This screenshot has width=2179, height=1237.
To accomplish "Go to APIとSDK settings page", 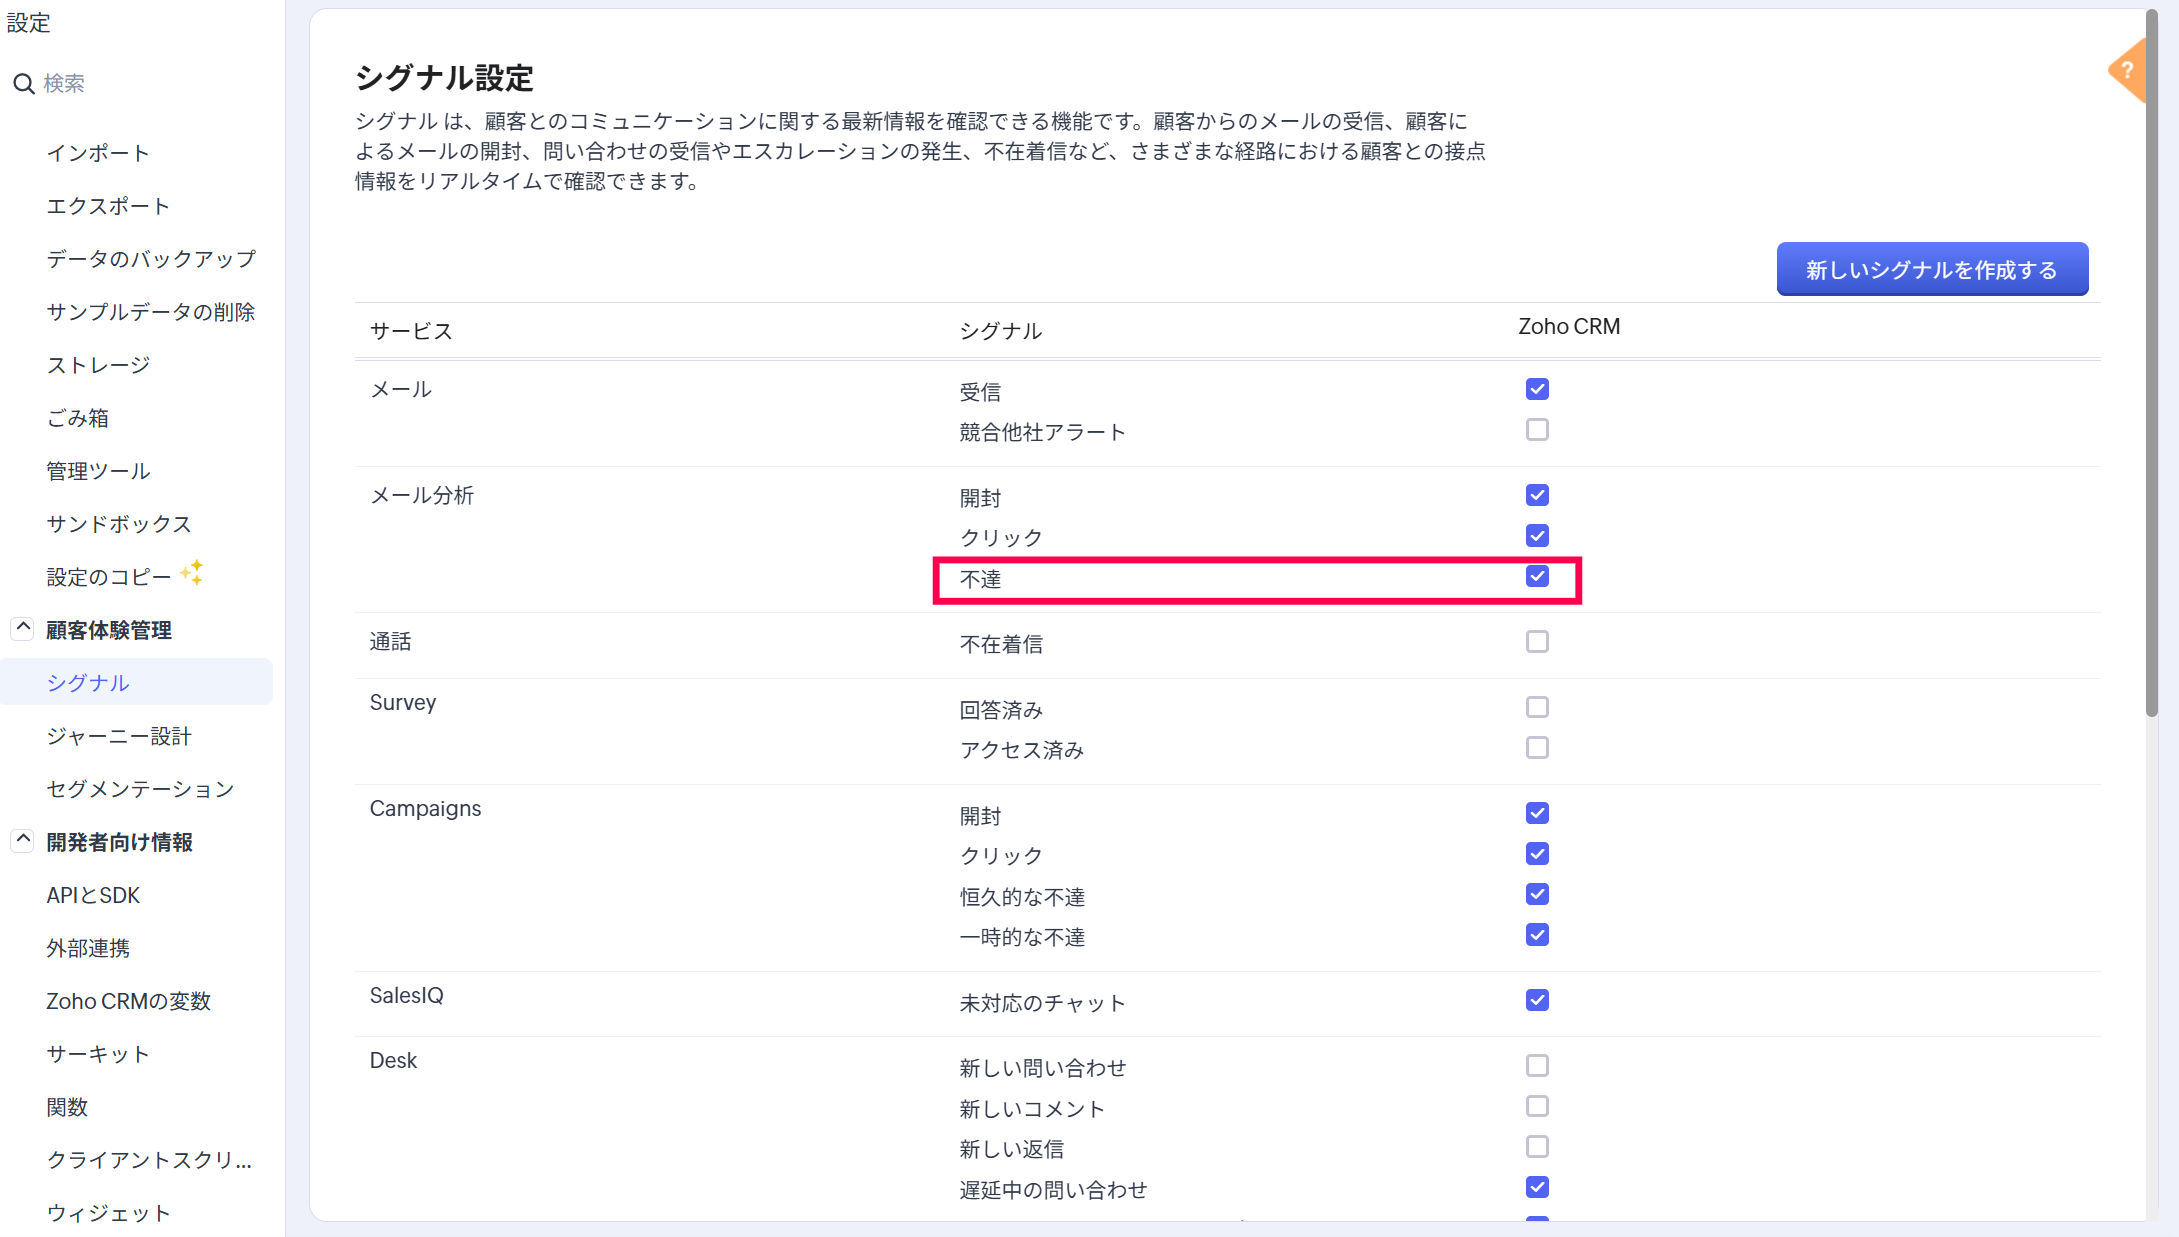I will pyautogui.click(x=93, y=896).
